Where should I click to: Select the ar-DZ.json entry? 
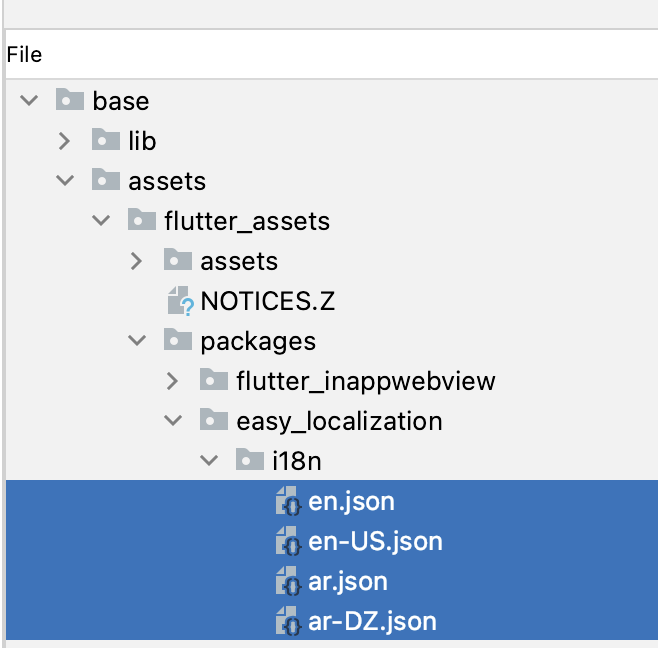pyautogui.click(x=372, y=621)
